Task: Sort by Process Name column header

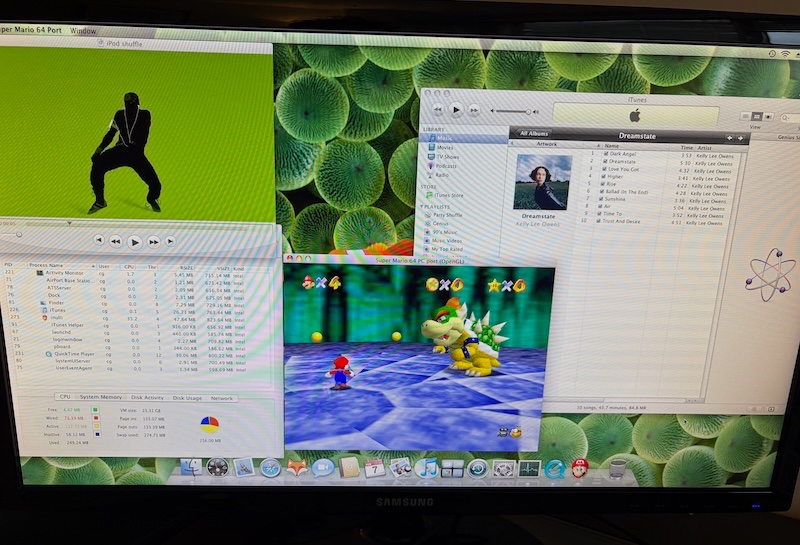Action: coord(61,265)
